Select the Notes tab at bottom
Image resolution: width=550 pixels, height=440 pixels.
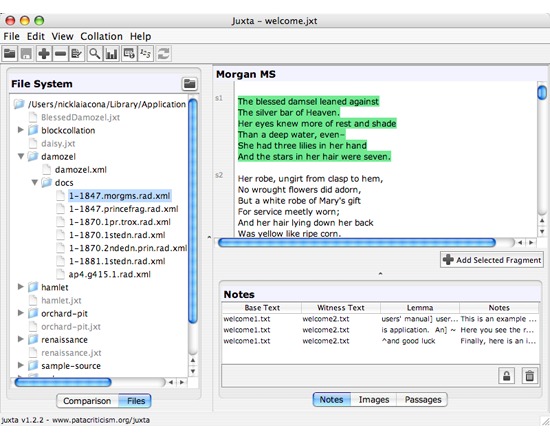[331, 400]
